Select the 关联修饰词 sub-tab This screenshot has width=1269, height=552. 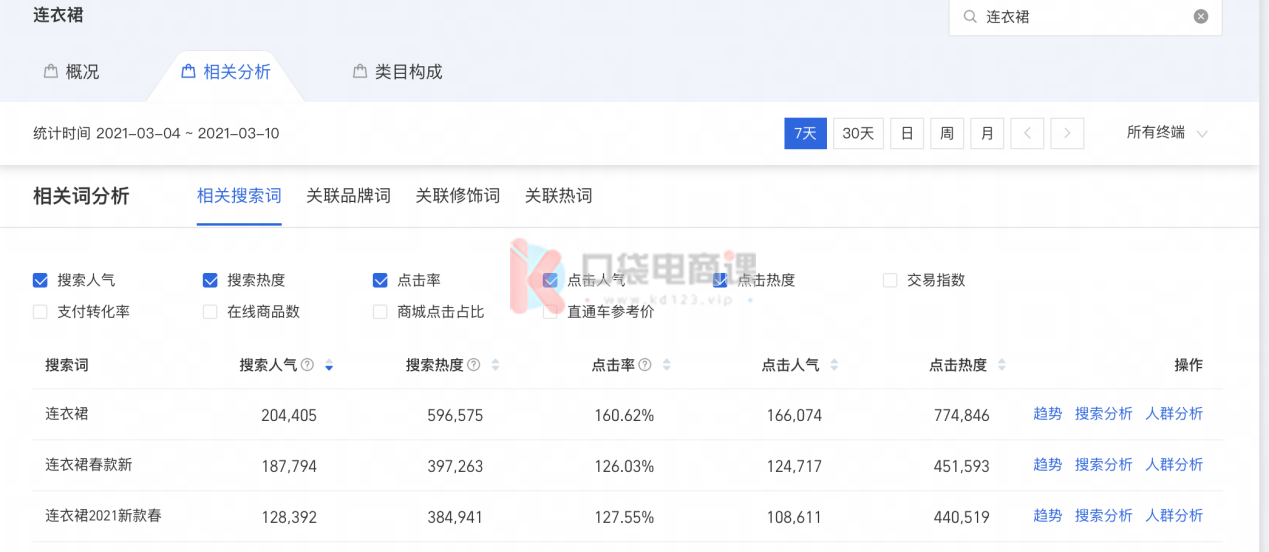tap(458, 196)
